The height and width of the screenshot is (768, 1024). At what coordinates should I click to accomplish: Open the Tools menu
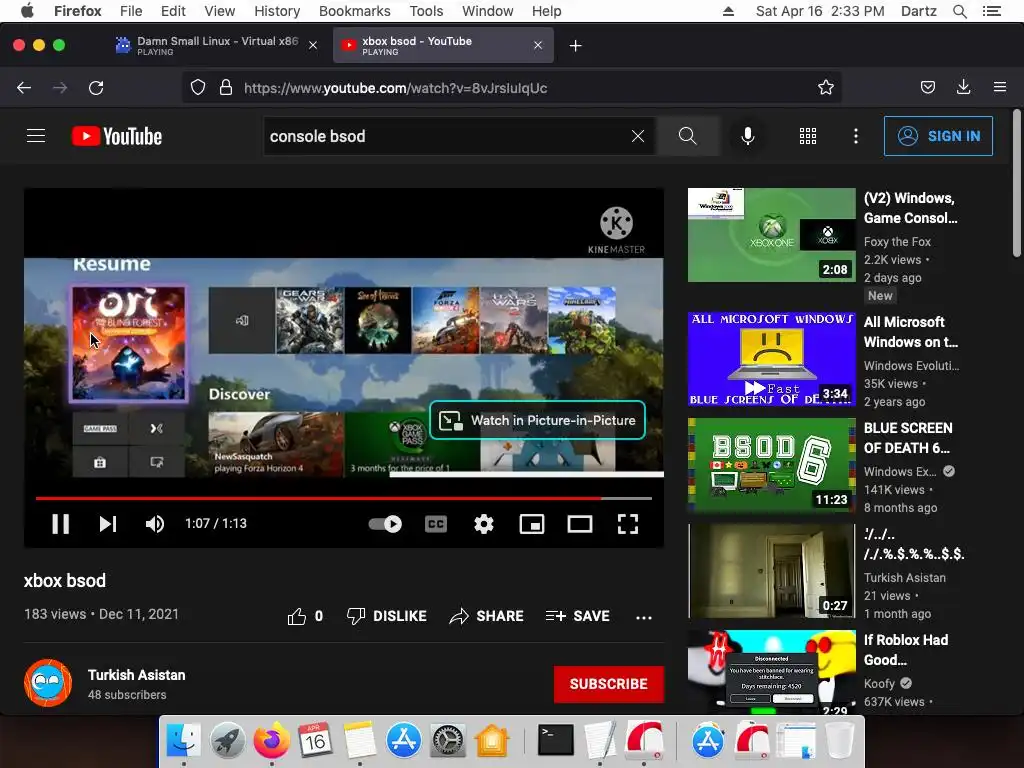[426, 11]
